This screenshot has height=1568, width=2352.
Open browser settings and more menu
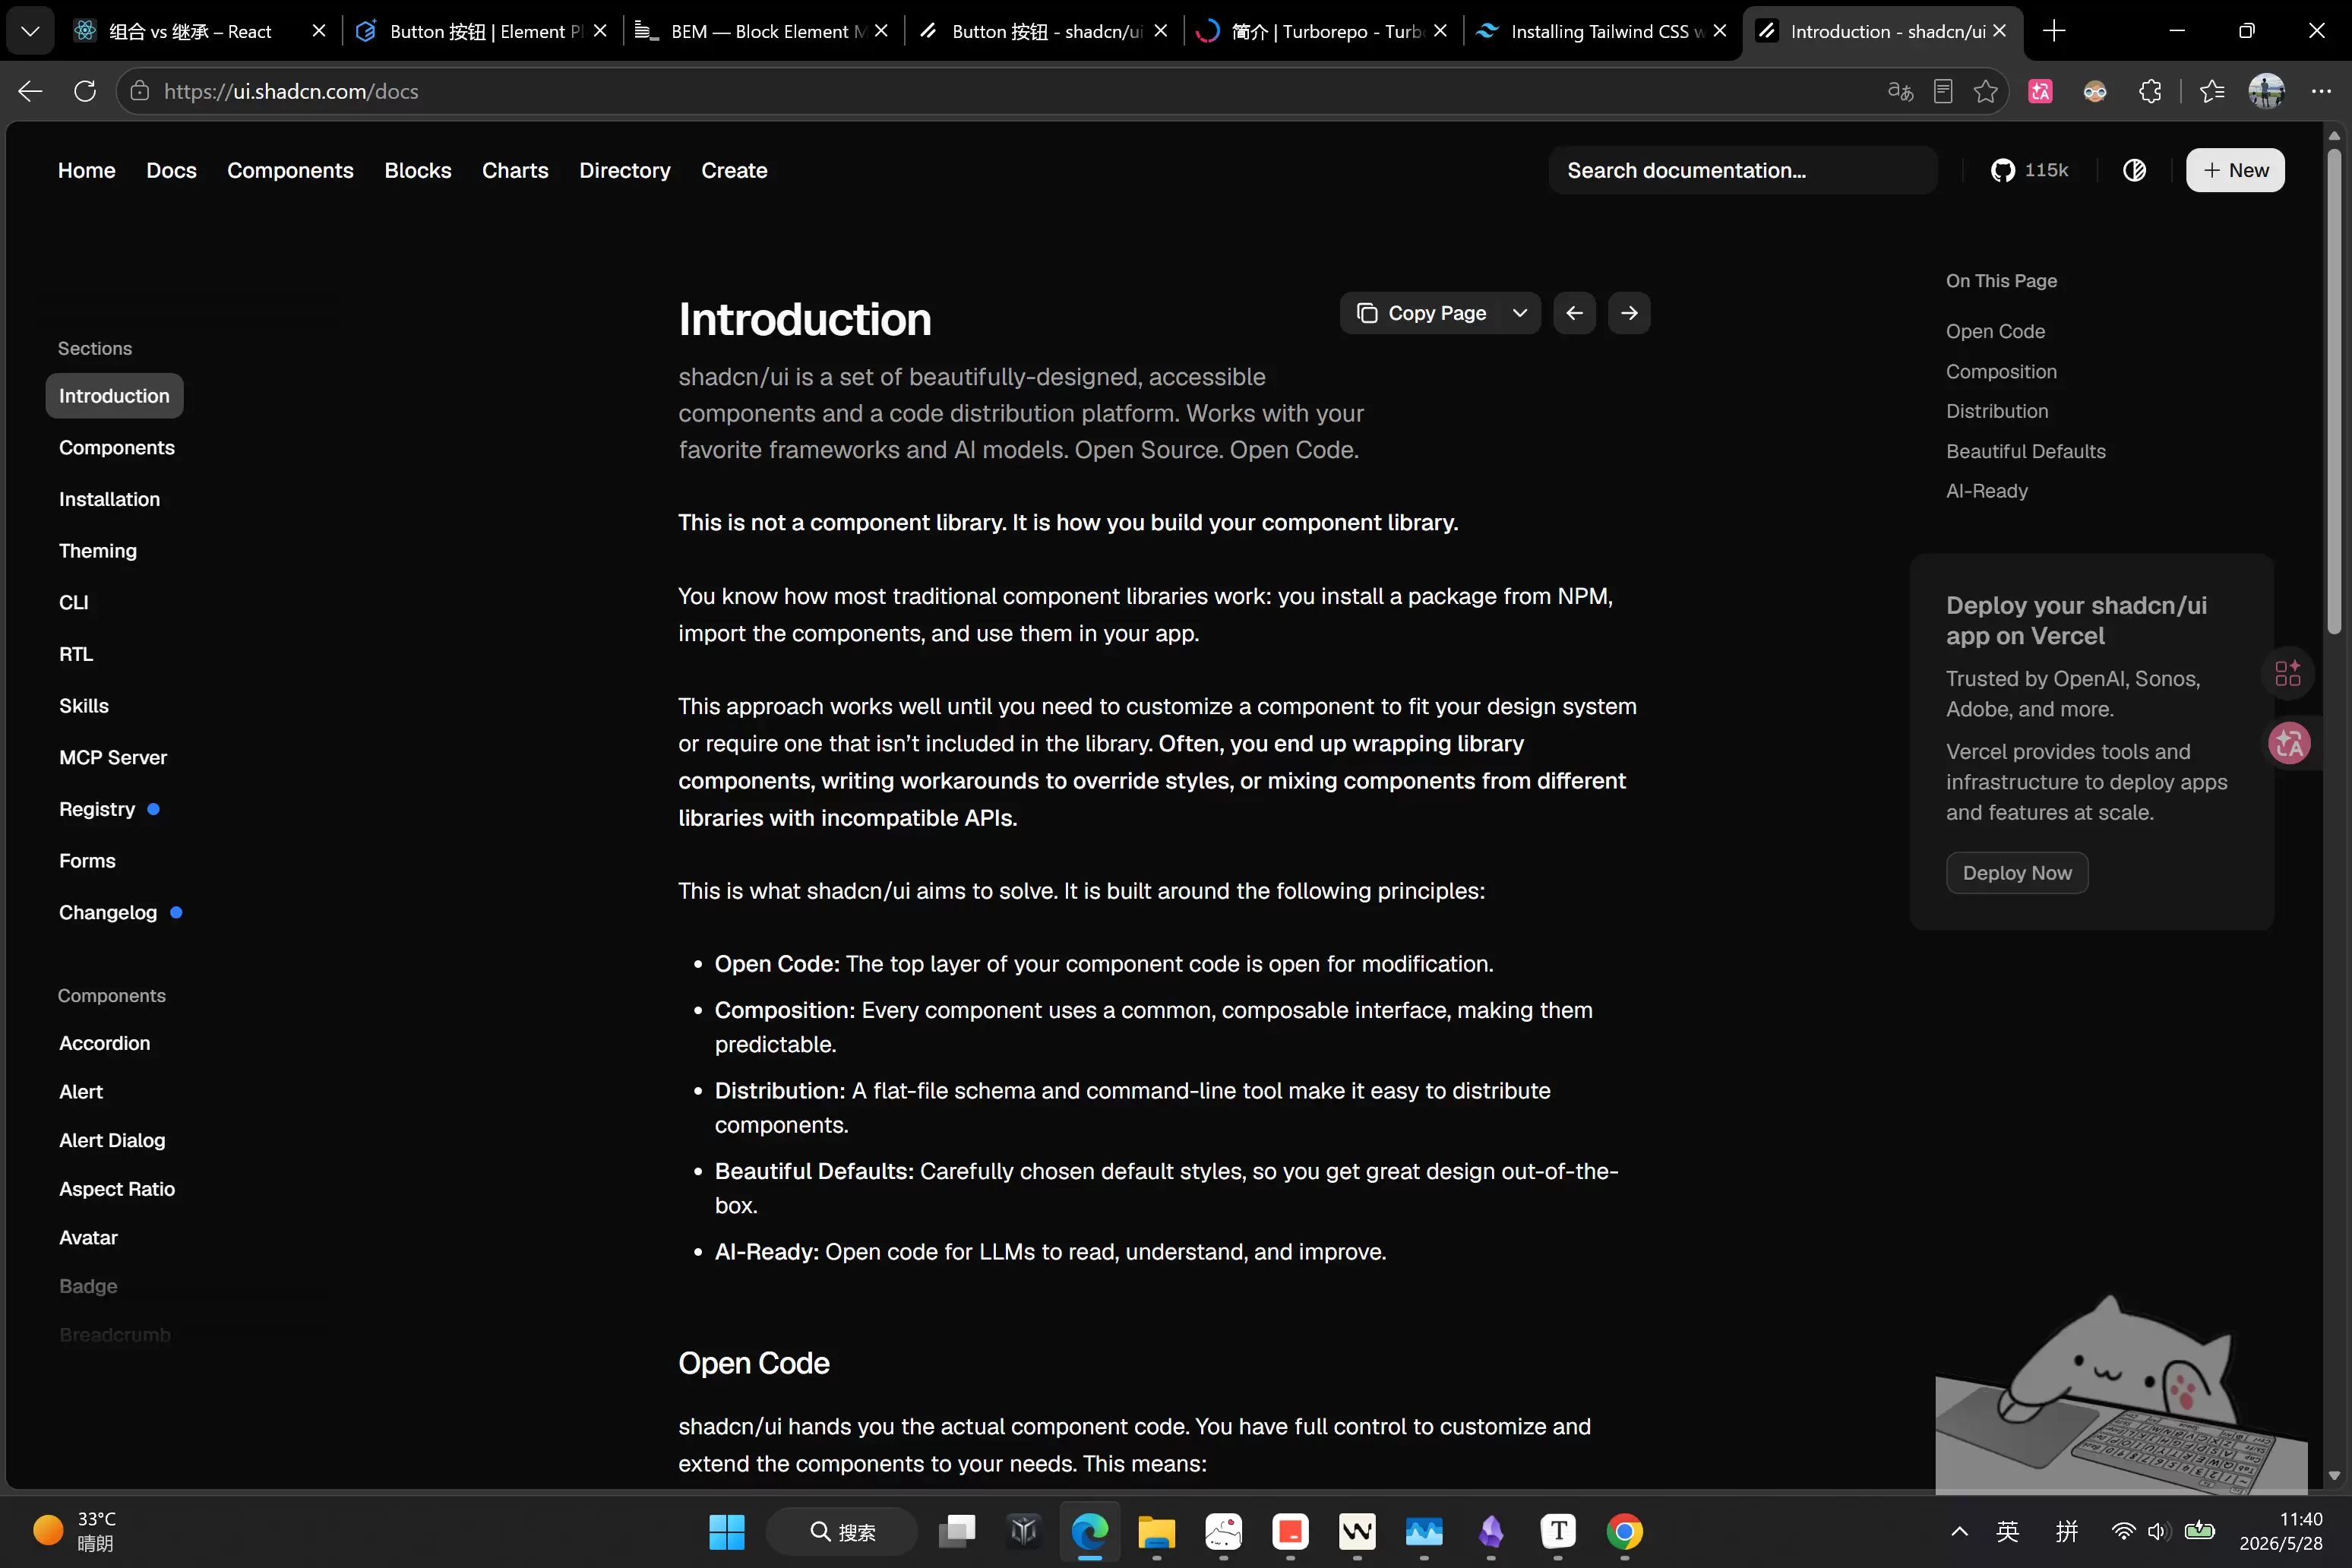2321,91
